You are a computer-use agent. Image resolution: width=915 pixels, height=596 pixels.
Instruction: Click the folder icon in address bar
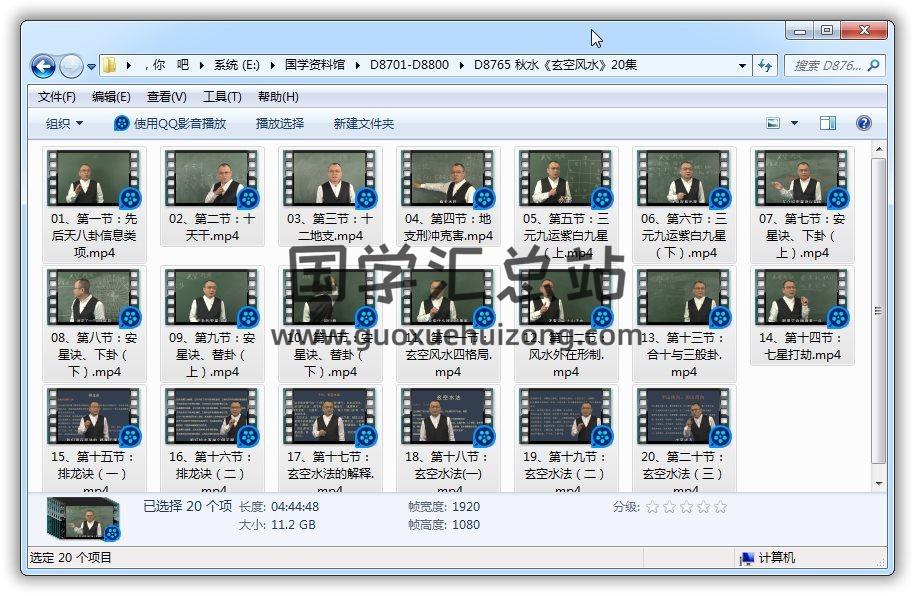click(x=110, y=66)
